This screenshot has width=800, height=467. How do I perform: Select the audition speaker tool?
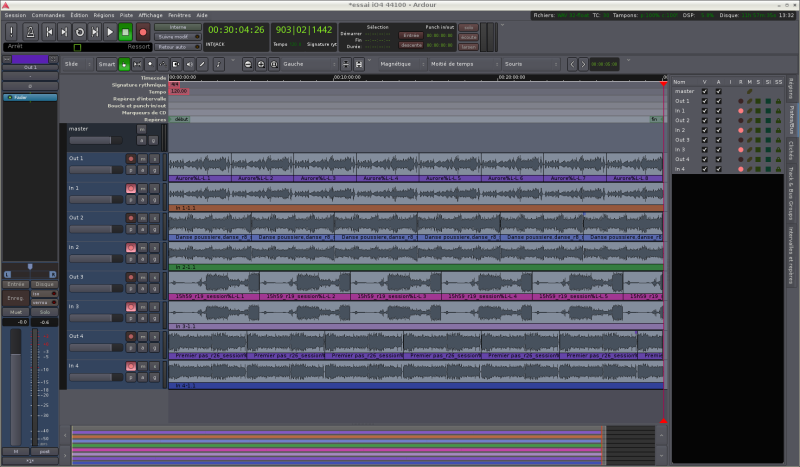coord(188,64)
